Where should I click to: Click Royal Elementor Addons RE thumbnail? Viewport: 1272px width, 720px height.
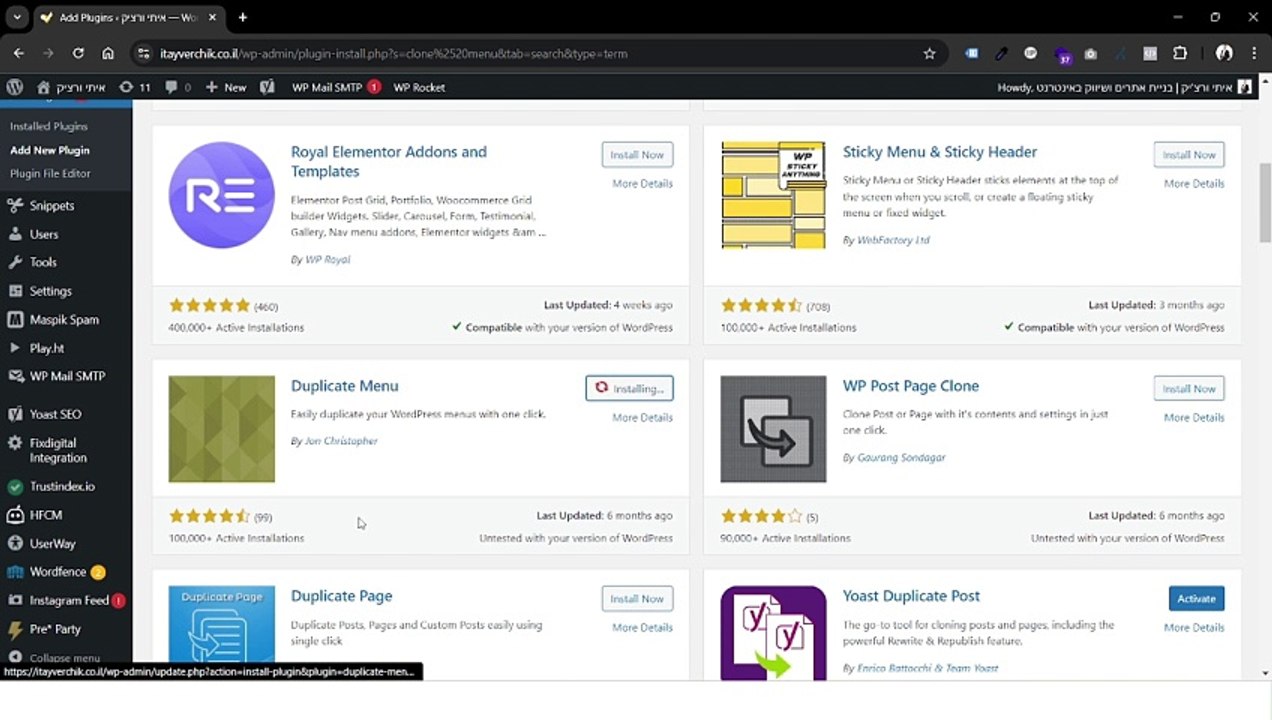pyautogui.click(x=221, y=195)
